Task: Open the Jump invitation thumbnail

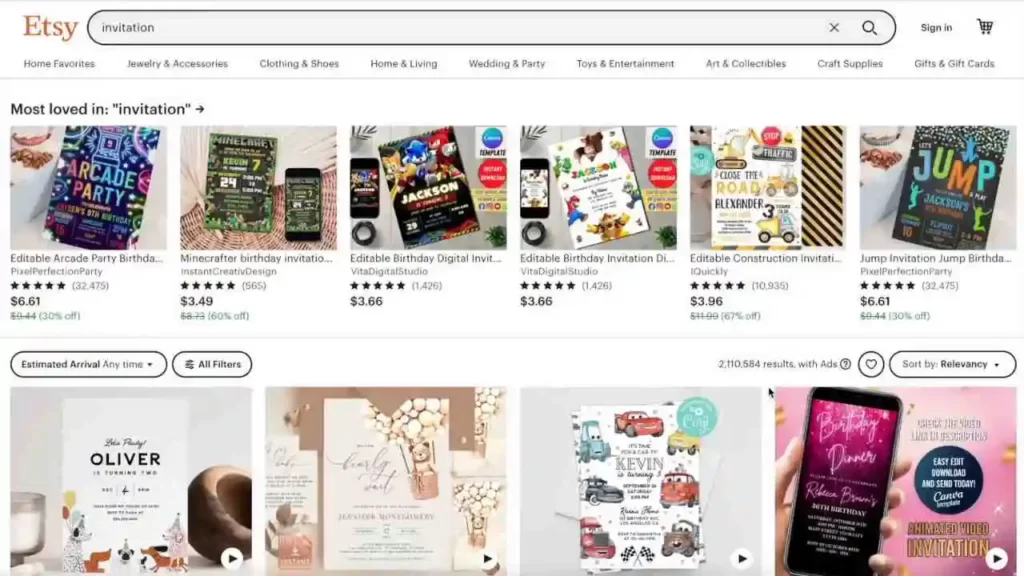Action: click(x=938, y=187)
